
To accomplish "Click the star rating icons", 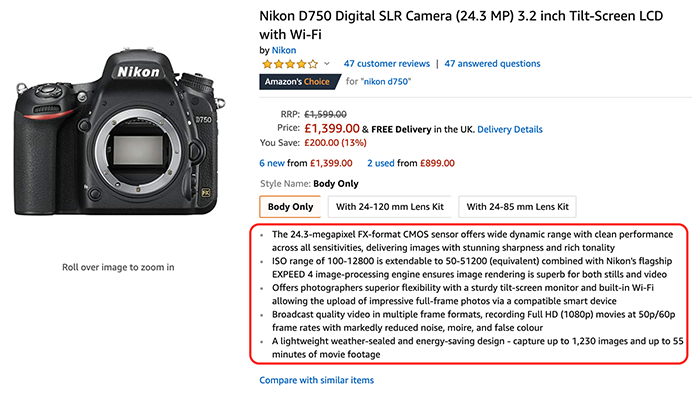I will (290, 64).
